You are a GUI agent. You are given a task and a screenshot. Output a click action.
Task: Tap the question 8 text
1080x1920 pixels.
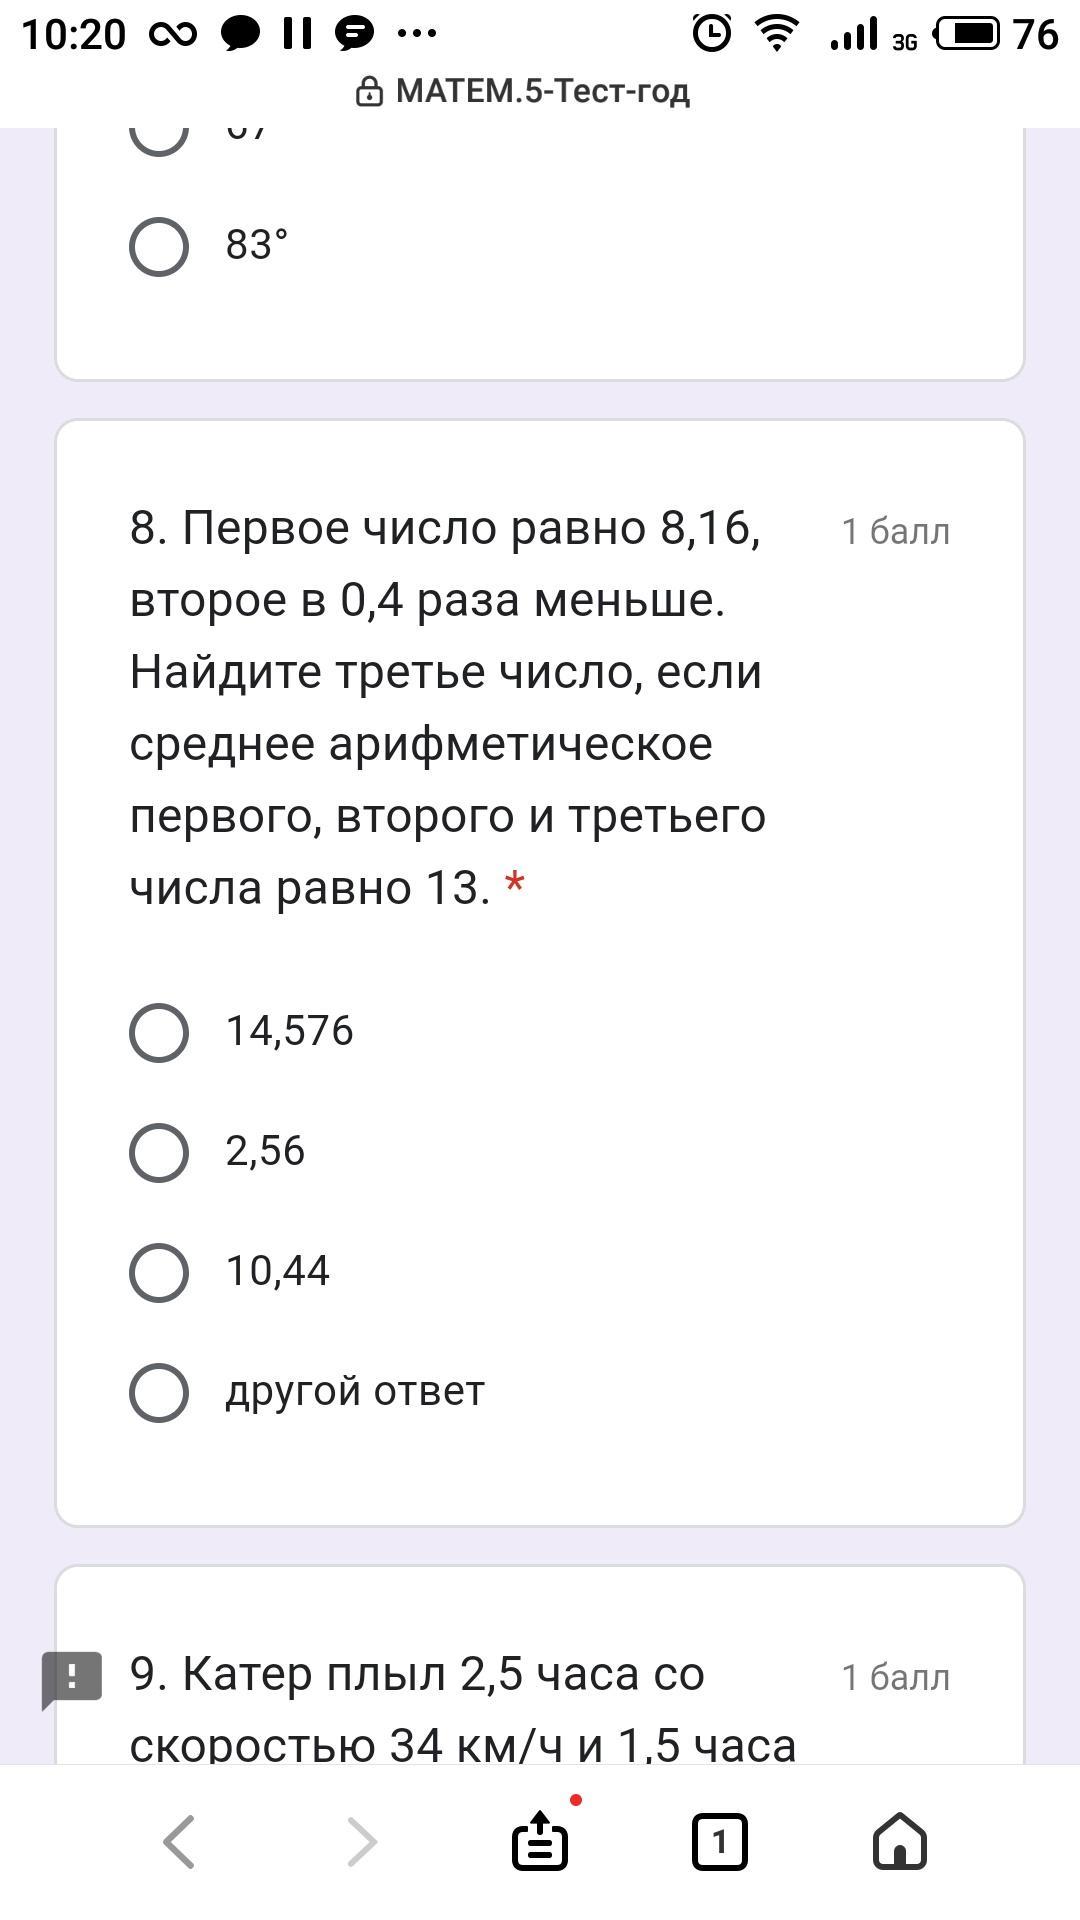click(x=447, y=707)
